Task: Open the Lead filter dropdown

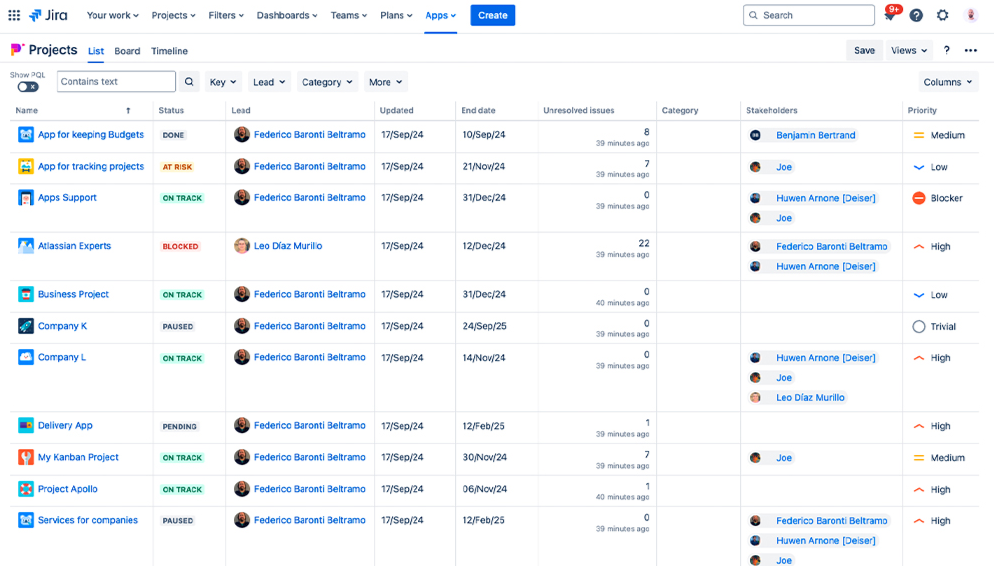Action: tap(269, 82)
